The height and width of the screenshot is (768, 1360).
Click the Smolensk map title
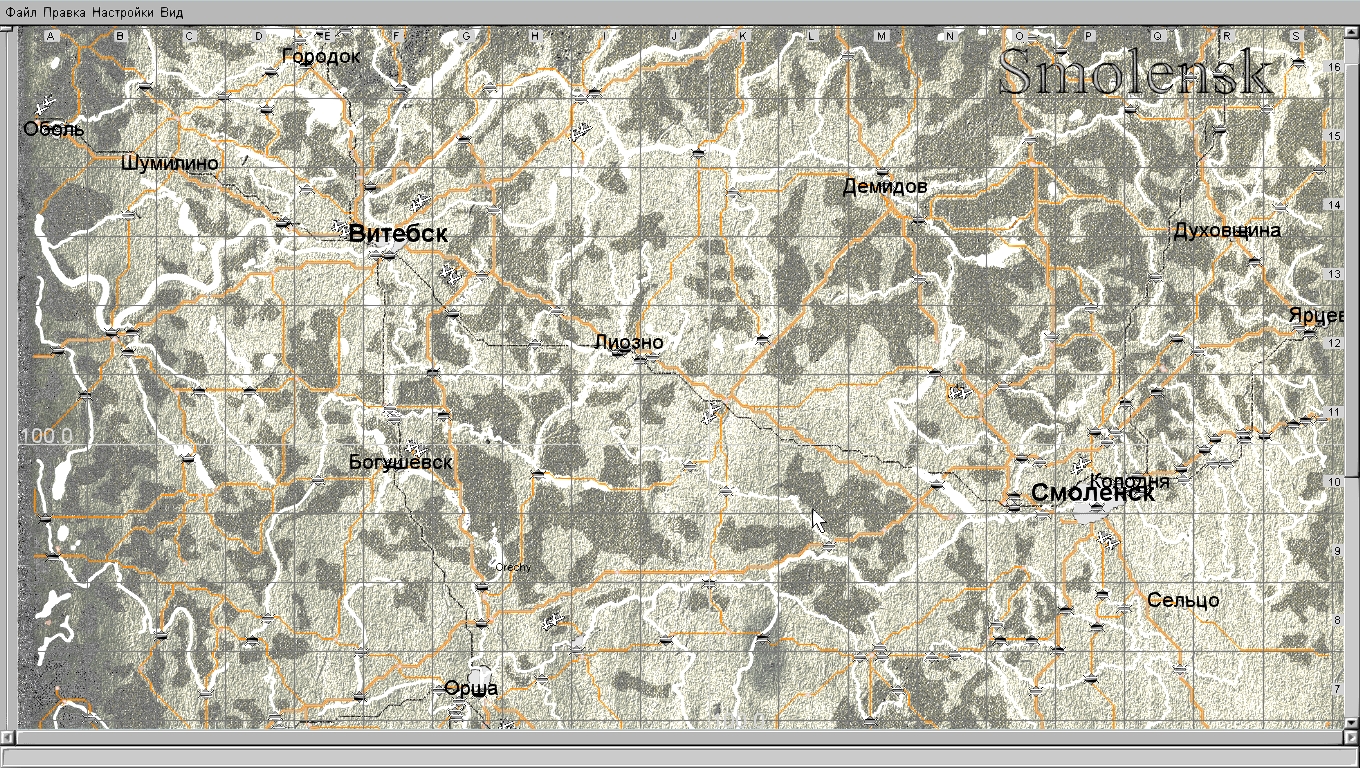coord(1136,72)
